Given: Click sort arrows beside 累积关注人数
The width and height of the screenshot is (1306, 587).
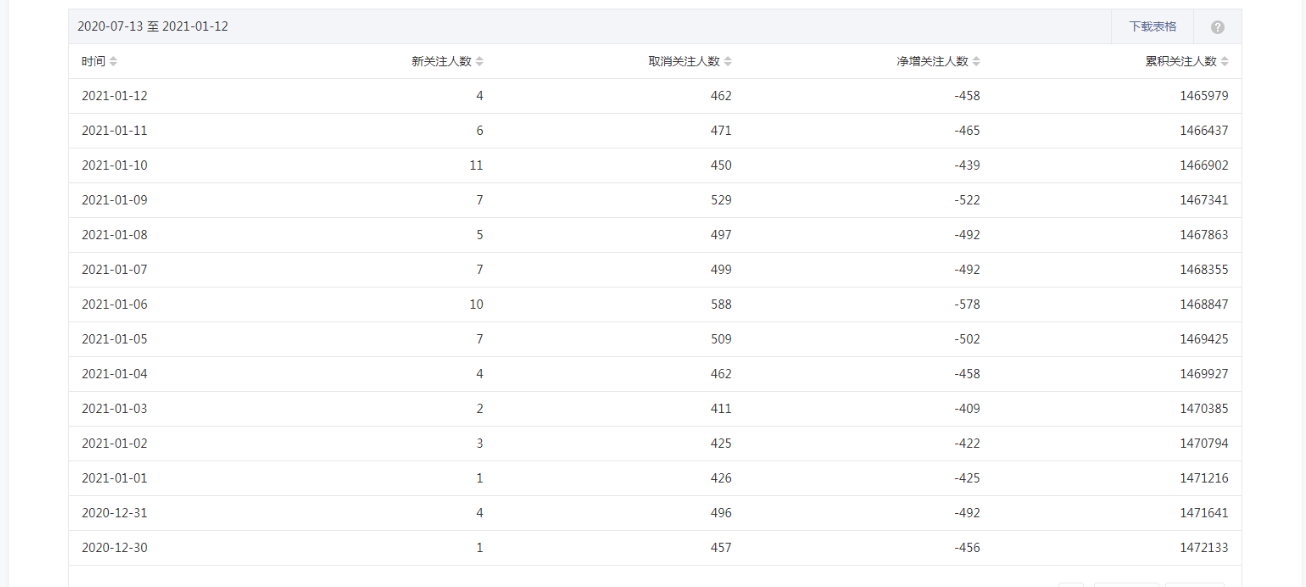Looking at the screenshot, I should pos(1225,62).
